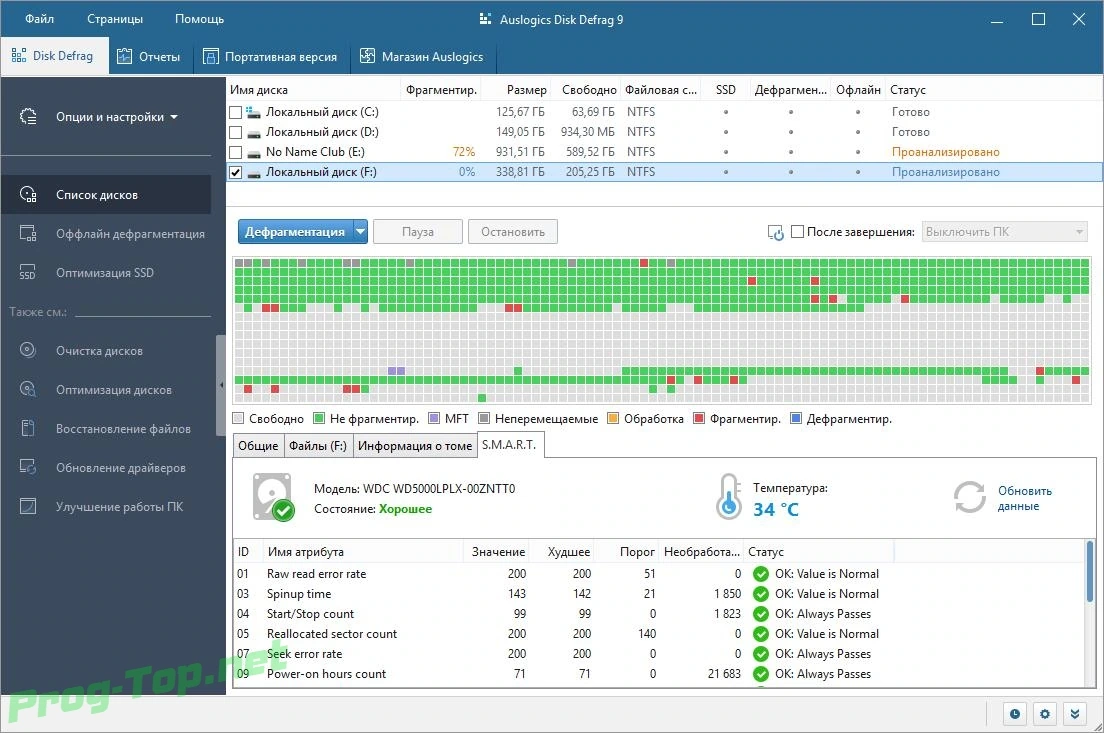Viewport: 1104px width, 733px height.
Task: Click the Опции и настройки gear icon
Action: click(28, 117)
